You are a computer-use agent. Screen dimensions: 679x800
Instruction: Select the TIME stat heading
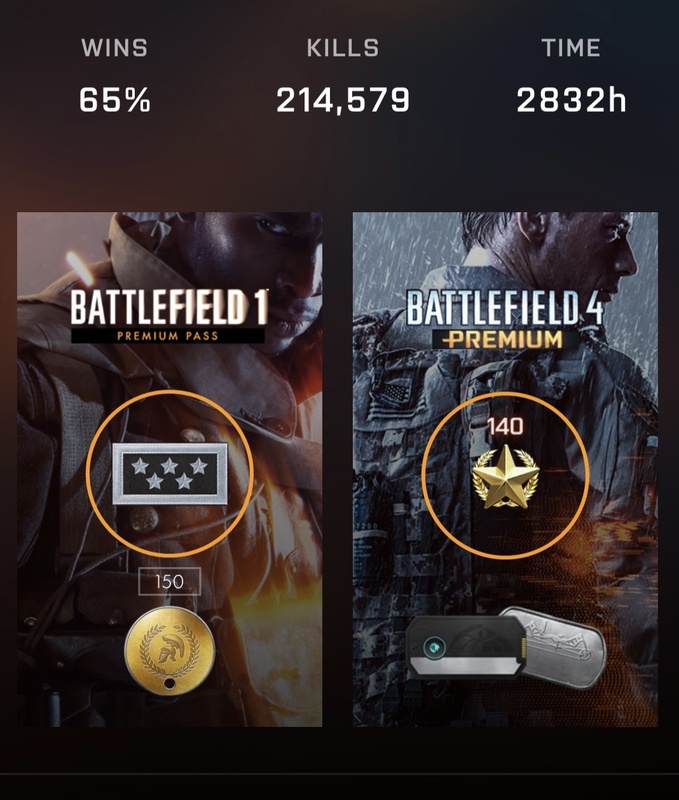tap(571, 48)
